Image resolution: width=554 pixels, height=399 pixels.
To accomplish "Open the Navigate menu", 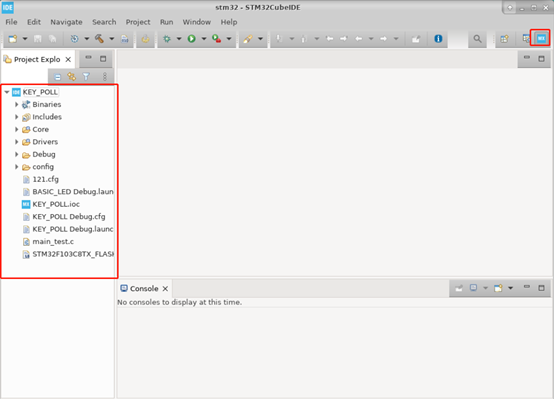I will pyautogui.click(x=66, y=22).
